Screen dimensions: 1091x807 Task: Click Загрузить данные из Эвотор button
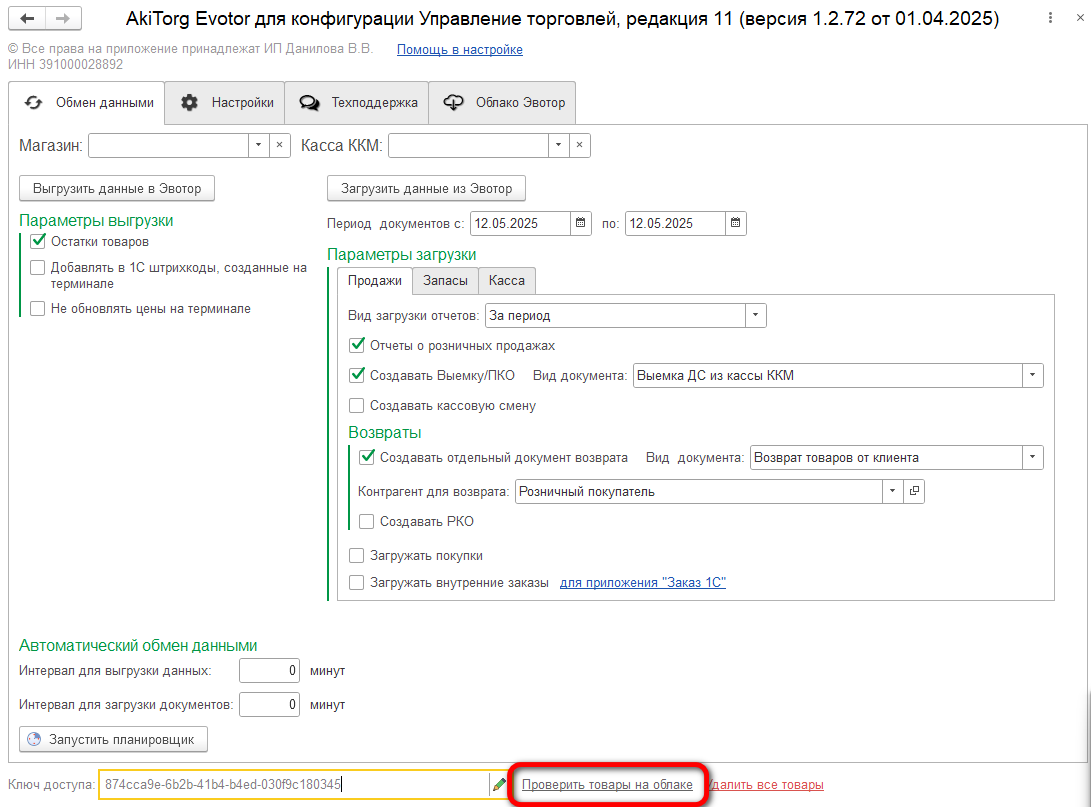coord(427,189)
